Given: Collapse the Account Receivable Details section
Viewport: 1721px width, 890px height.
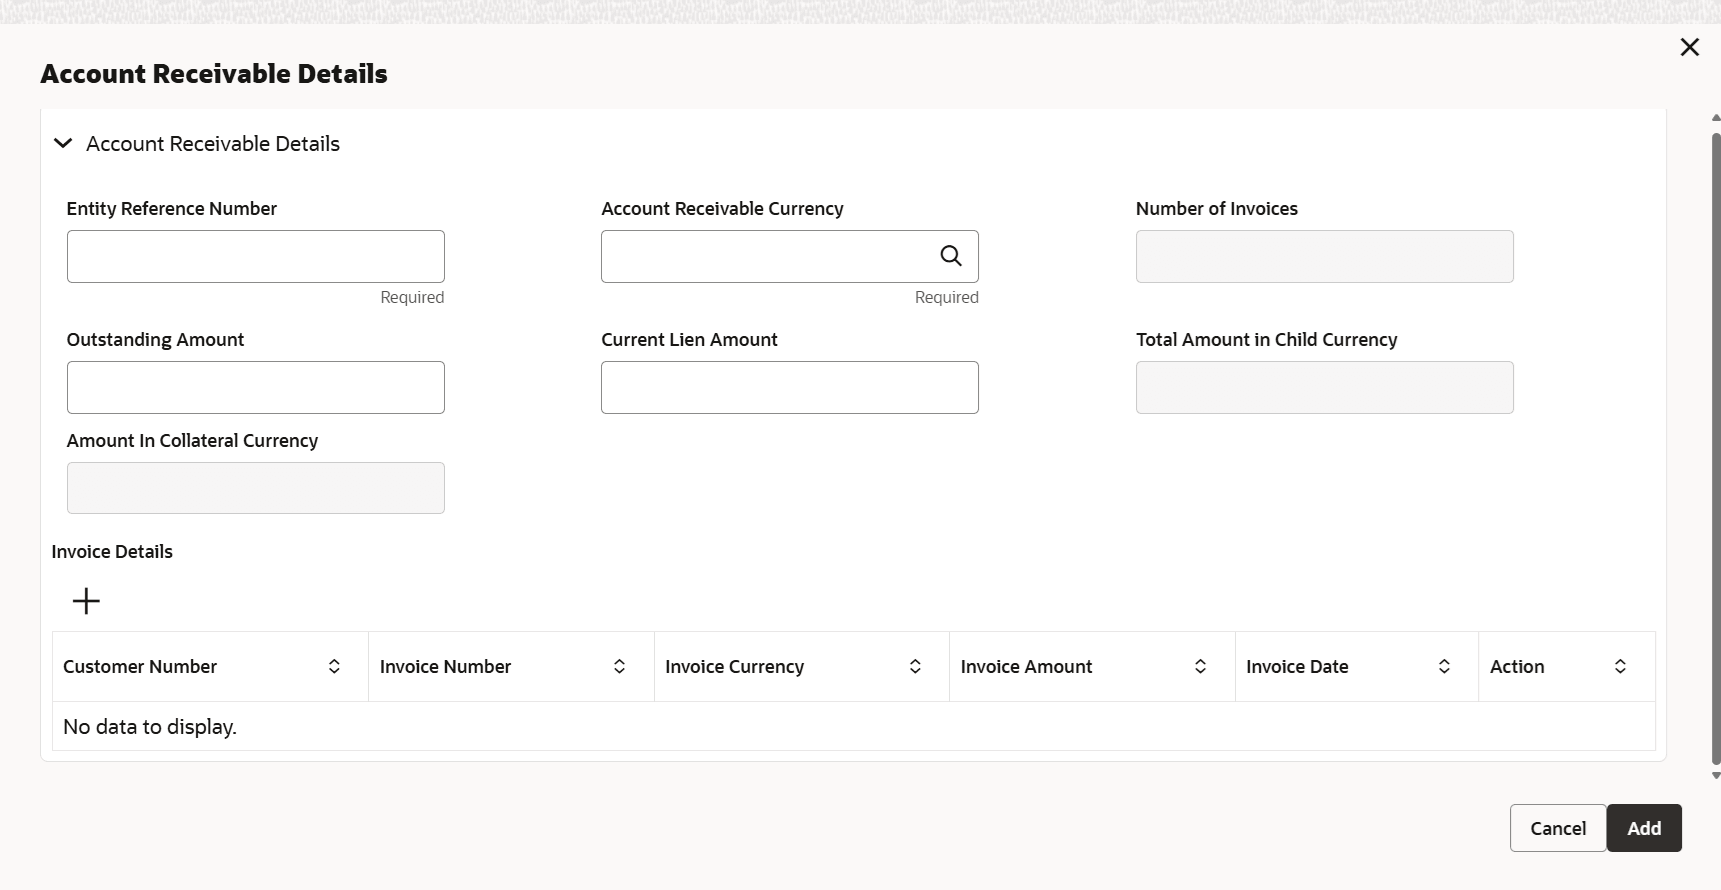Looking at the screenshot, I should click(x=63, y=144).
